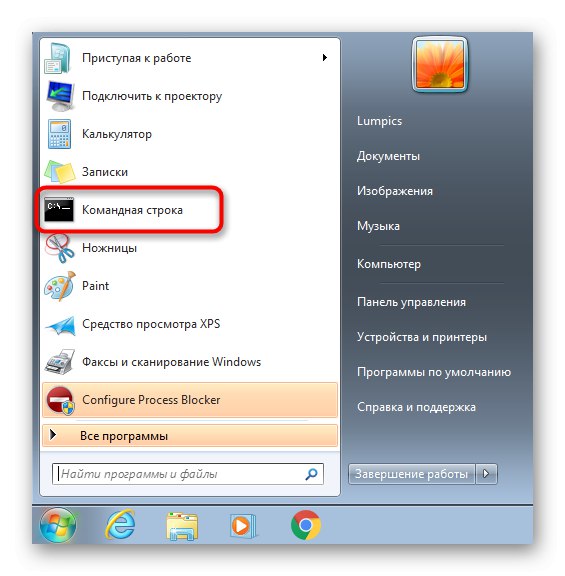
Task: Open the shutdown options arrow
Action: click(x=486, y=474)
